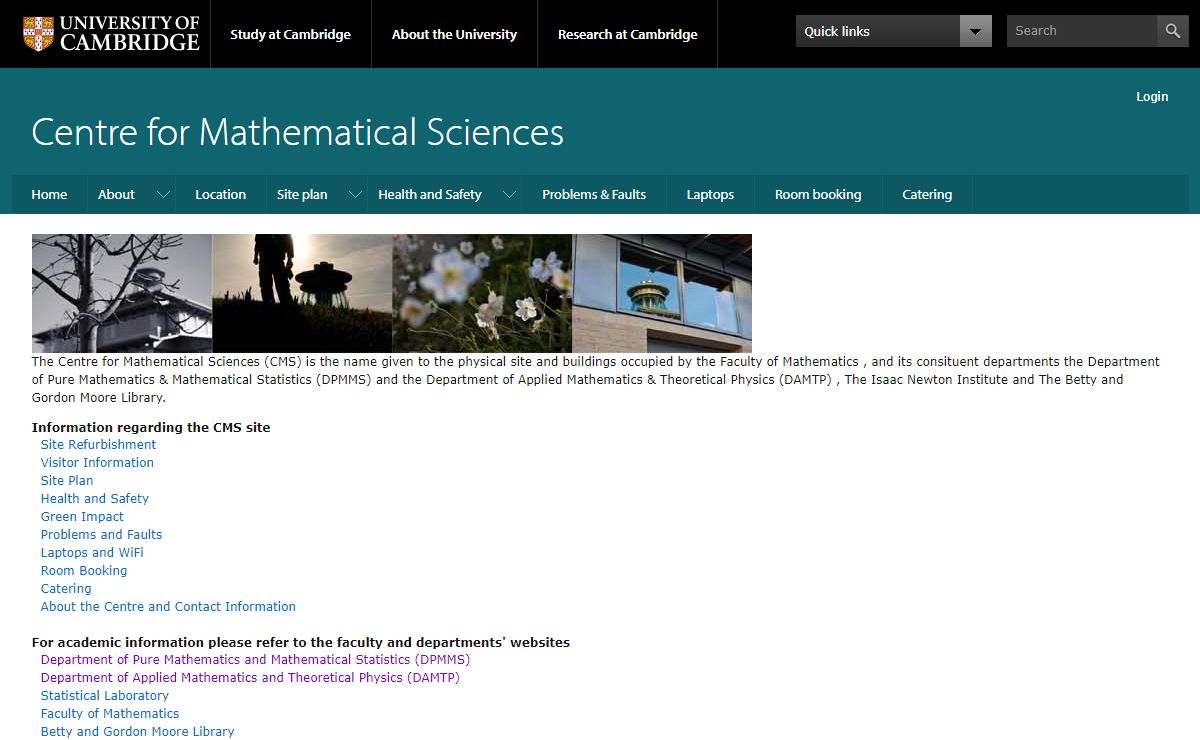Click the University of Cambridge crest logo
This screenshot has width=1200, height=740.
[x=39, y=34]
